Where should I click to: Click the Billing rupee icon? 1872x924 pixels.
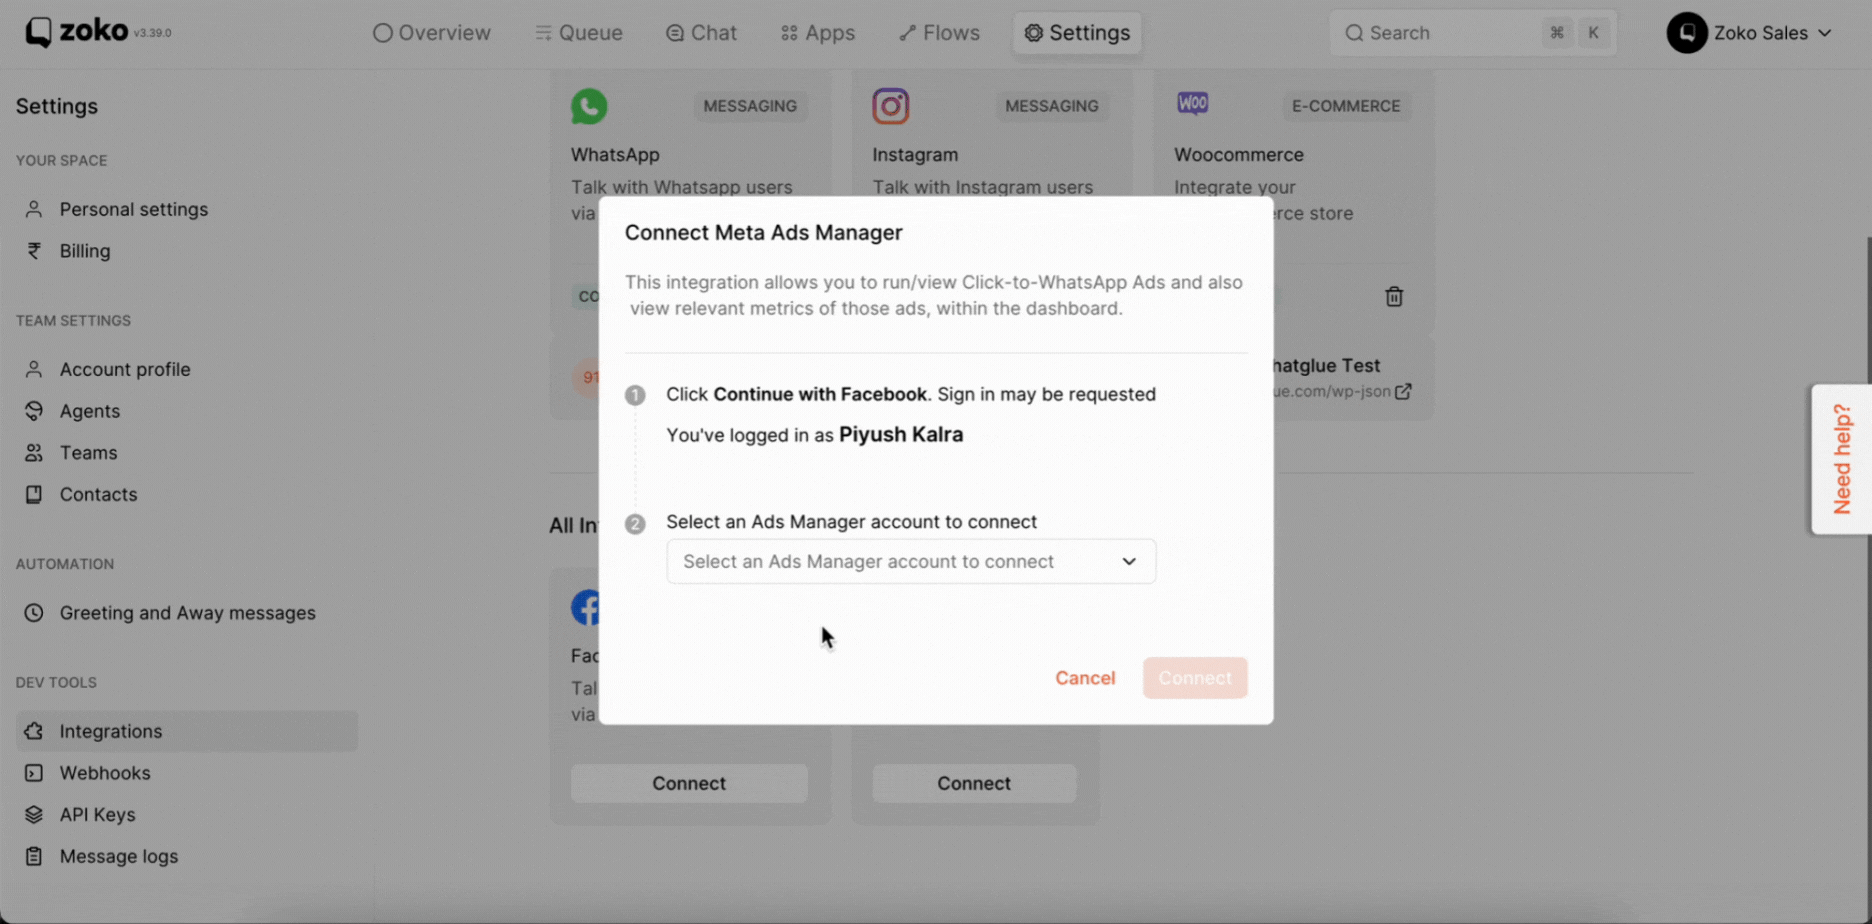34,251
